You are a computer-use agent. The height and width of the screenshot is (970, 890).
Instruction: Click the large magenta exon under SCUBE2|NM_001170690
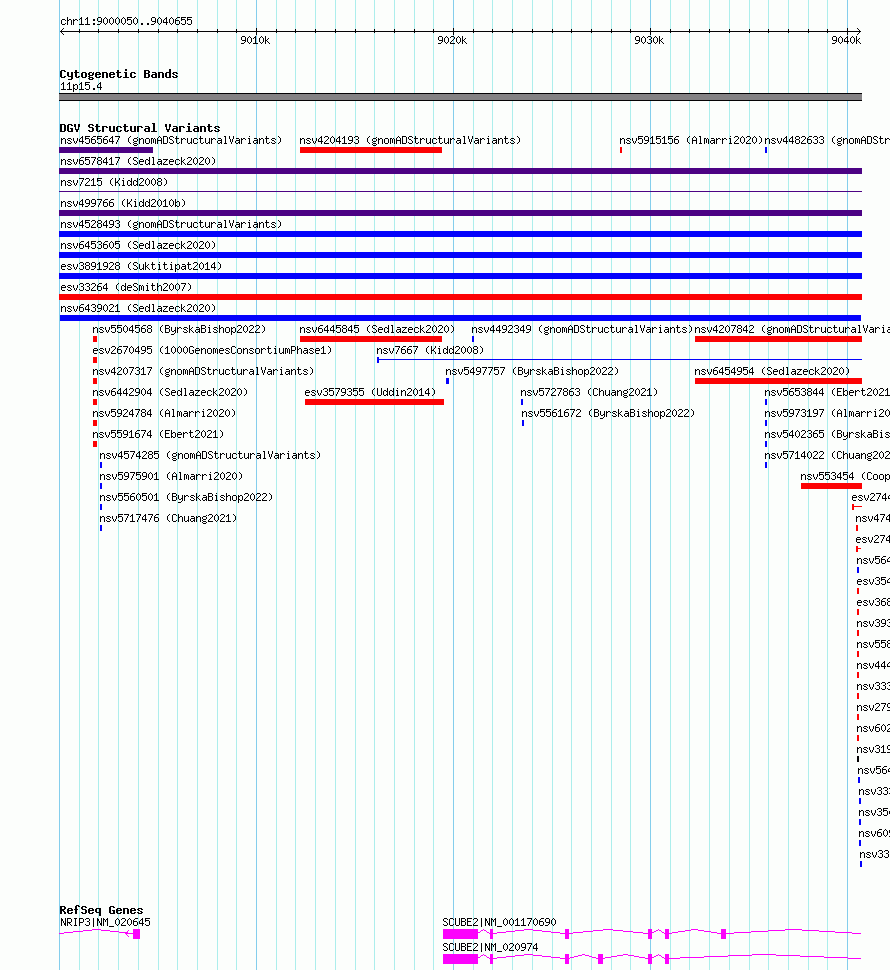click(460, 934)
